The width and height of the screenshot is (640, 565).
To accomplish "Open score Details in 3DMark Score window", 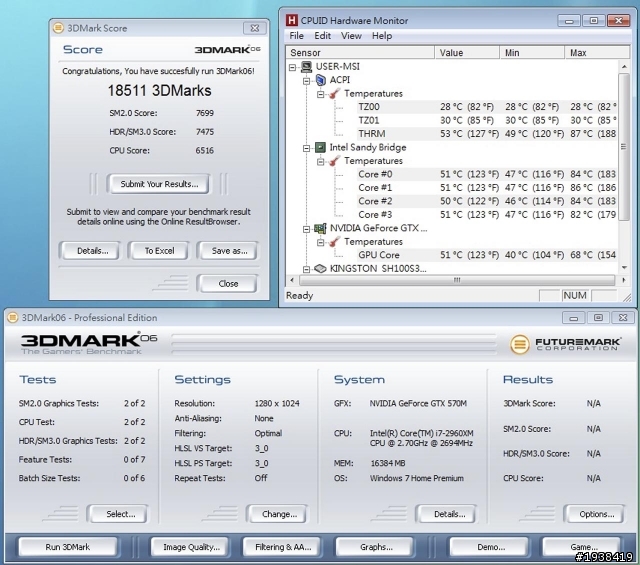I will pyautogui.click(x=90, y=251).
